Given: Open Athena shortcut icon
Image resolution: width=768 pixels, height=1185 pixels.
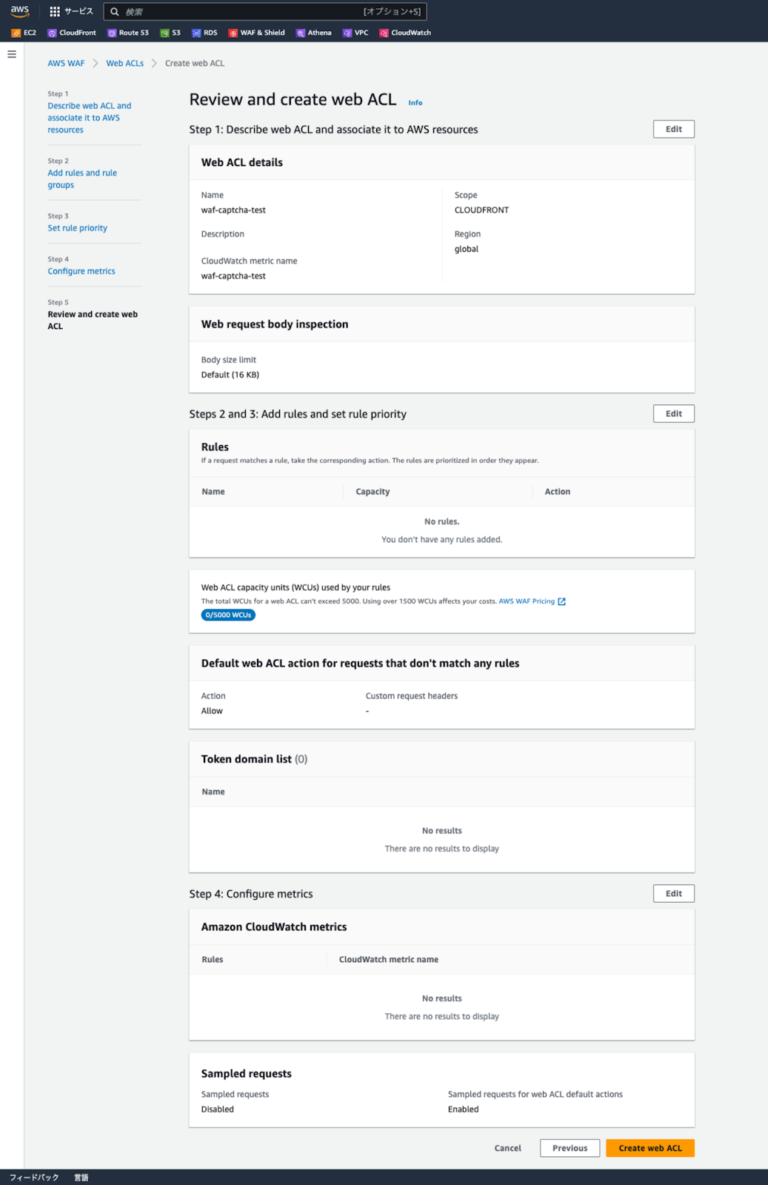Looking at the screenshot, I should tap(301, 33).
